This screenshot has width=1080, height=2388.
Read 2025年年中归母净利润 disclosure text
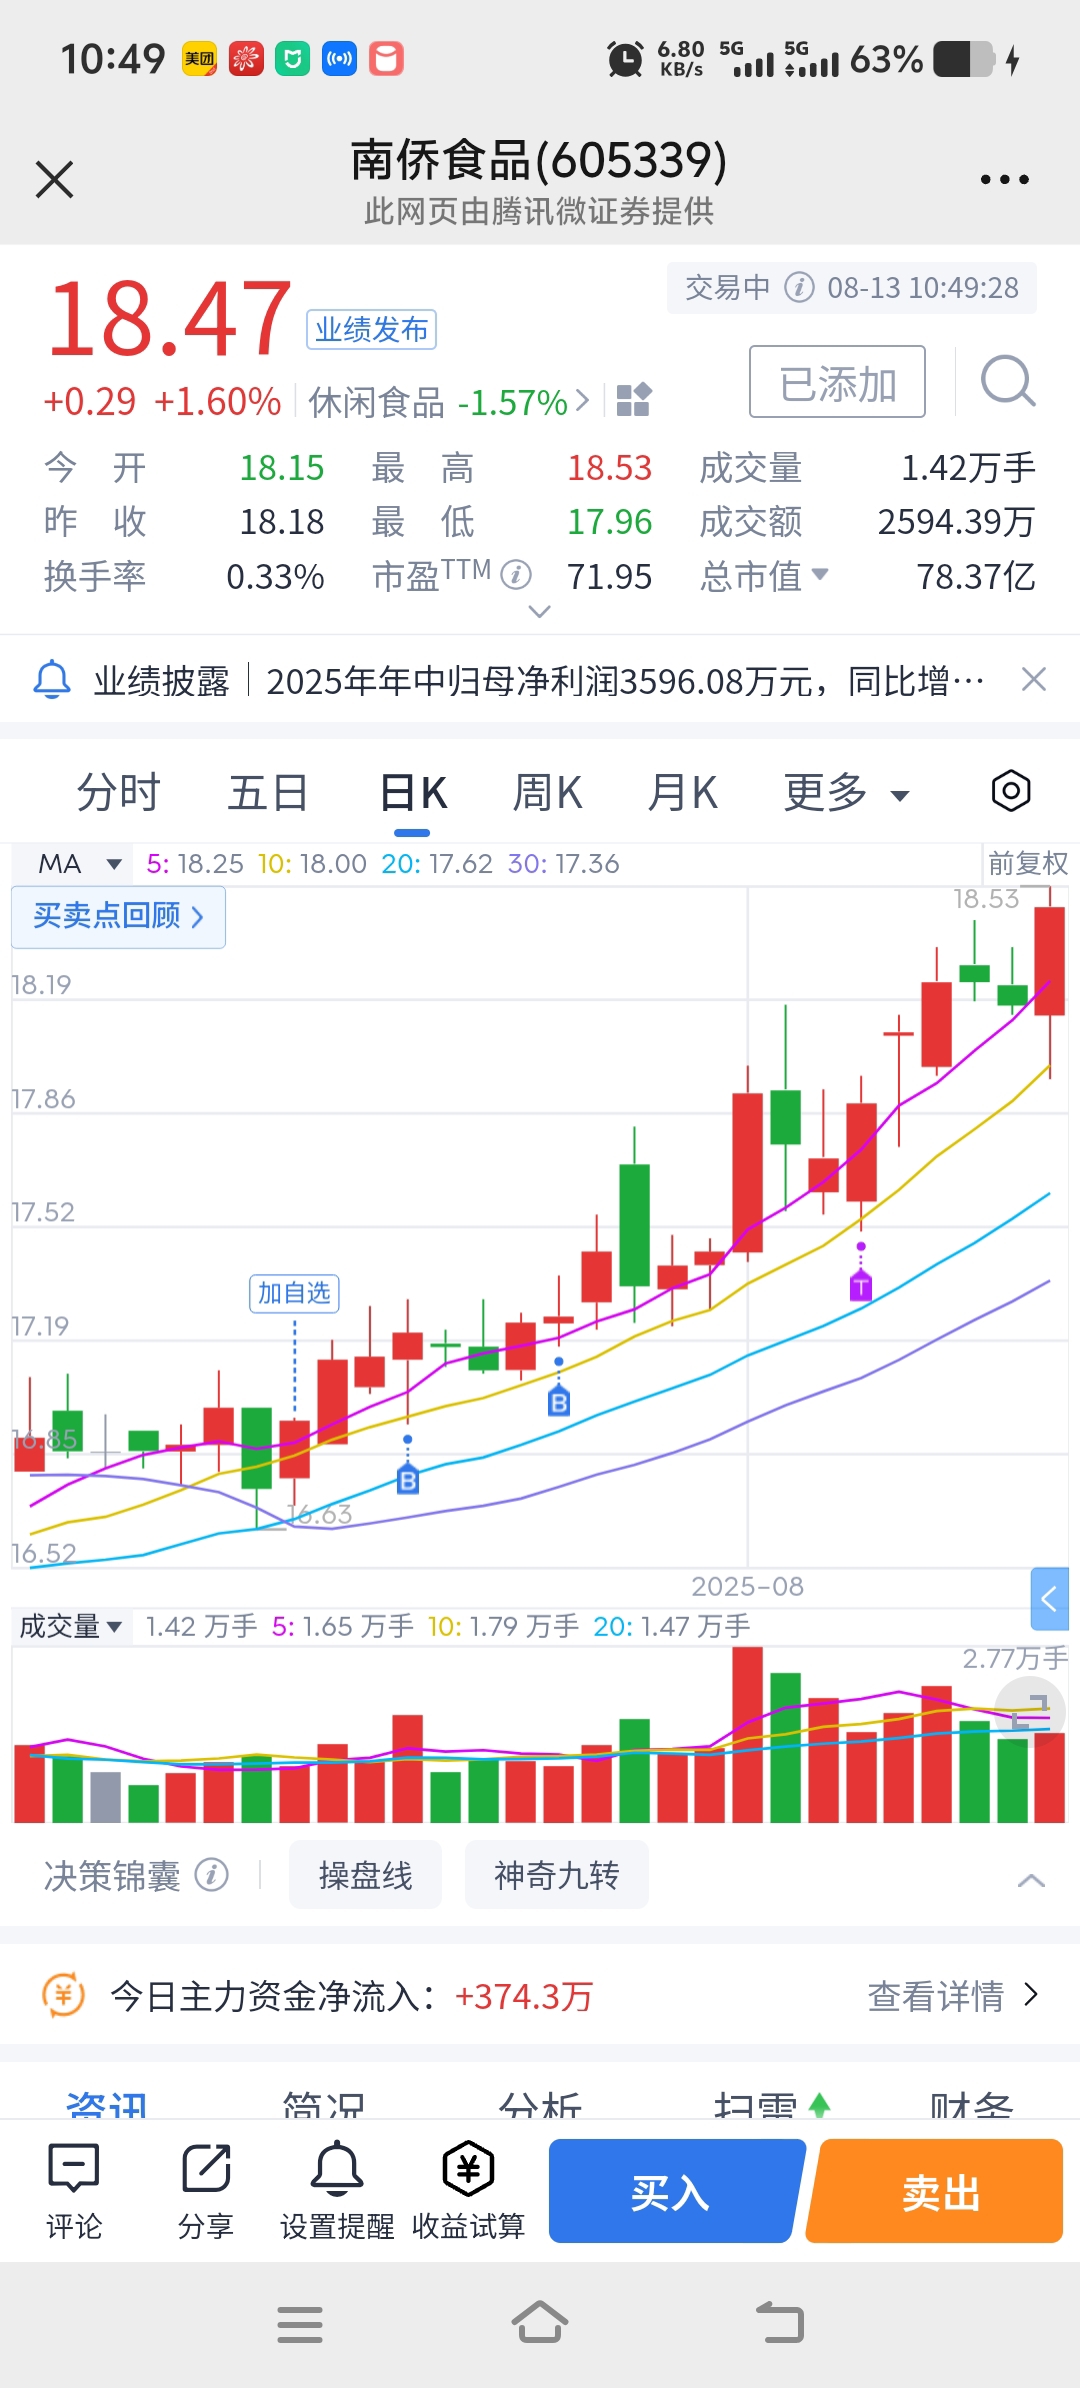625,681
